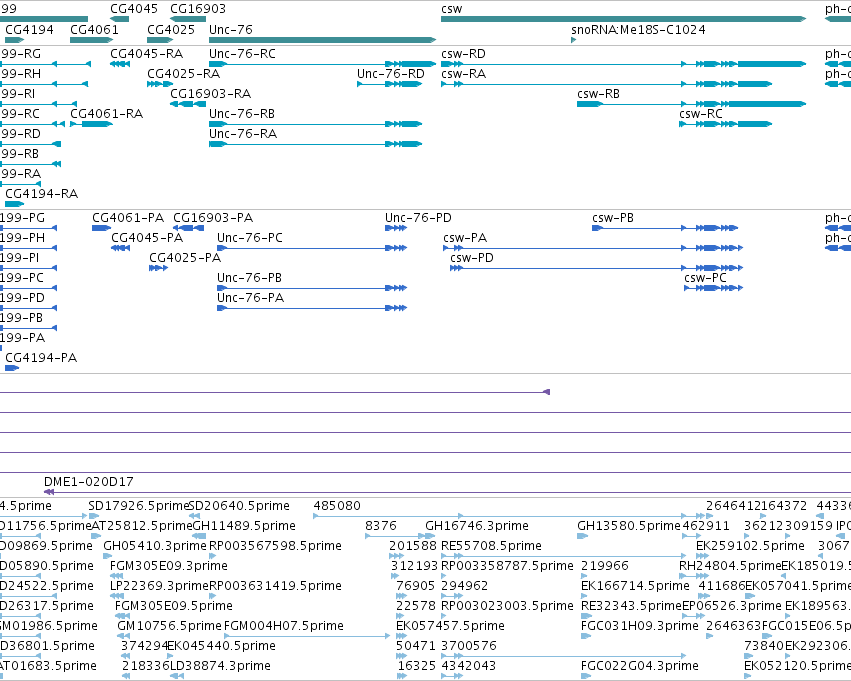This screenshot has height=681, width=851.
Task: Select EST FGC031H09.3prime
Action: [x=639, y=626]
